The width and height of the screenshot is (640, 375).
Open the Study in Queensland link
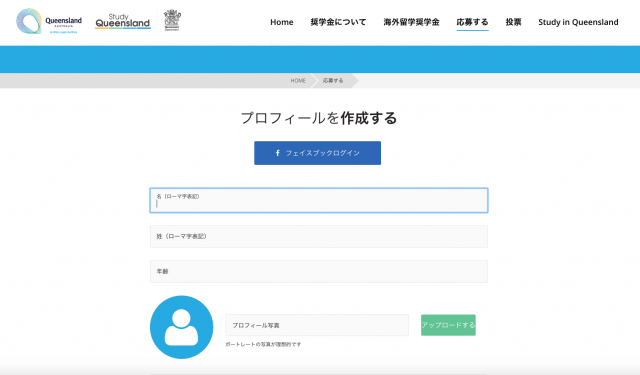[x=578, y=22]
